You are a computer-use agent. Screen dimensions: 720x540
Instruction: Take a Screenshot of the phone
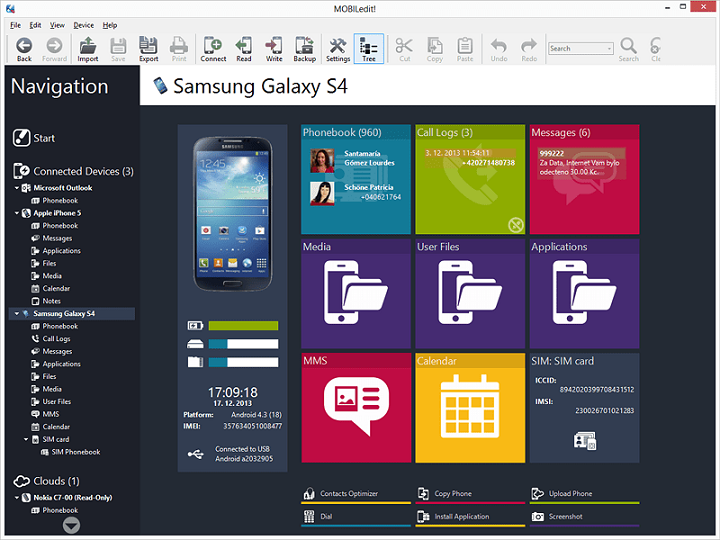585,517
